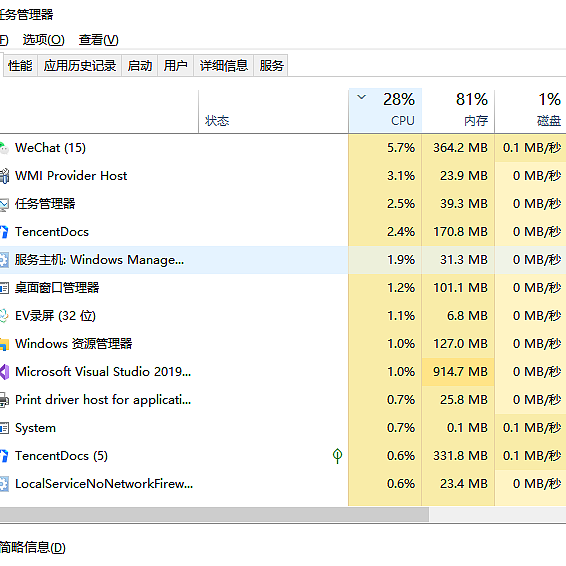Select the TencentDocs process name
The image size is (566, 566).
(x=52, y=232)
